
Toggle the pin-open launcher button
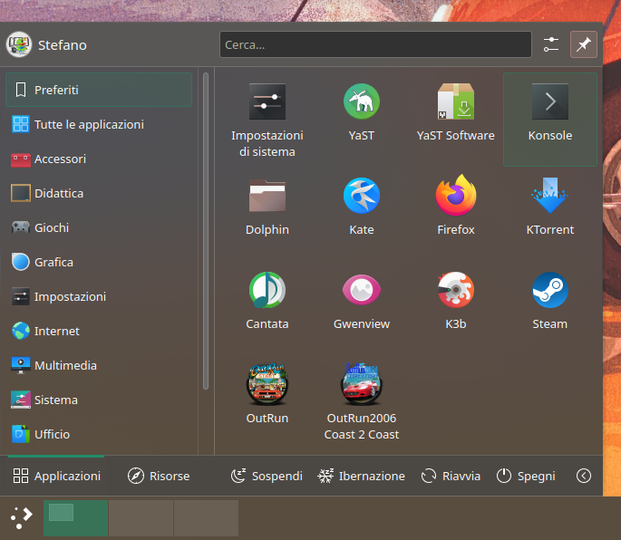pyautogui.click(x=584, y=44)
